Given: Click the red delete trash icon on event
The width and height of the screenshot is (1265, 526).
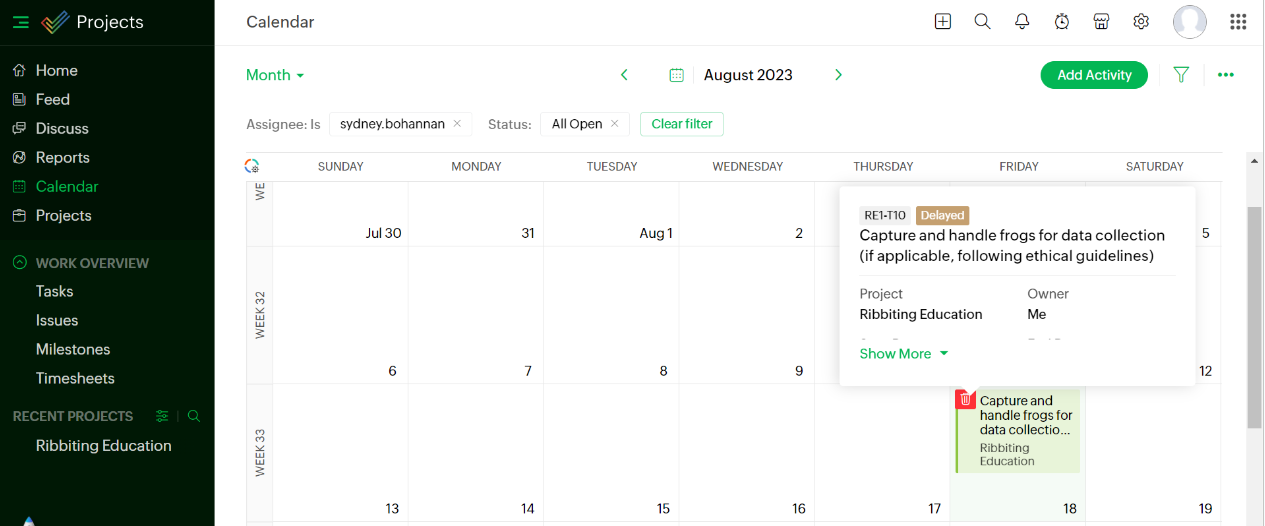Looking at the screenshot, I should click(x=965, y=400).
